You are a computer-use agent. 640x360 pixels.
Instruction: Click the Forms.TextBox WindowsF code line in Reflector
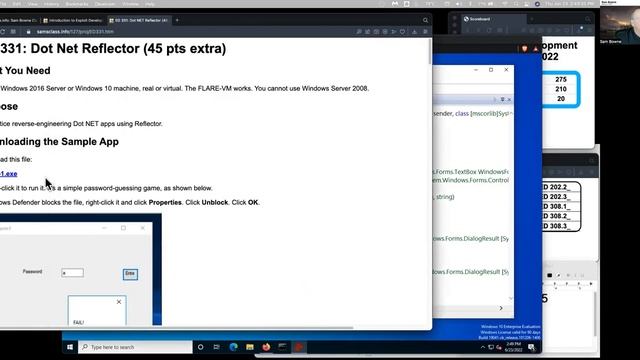point(471,172)
